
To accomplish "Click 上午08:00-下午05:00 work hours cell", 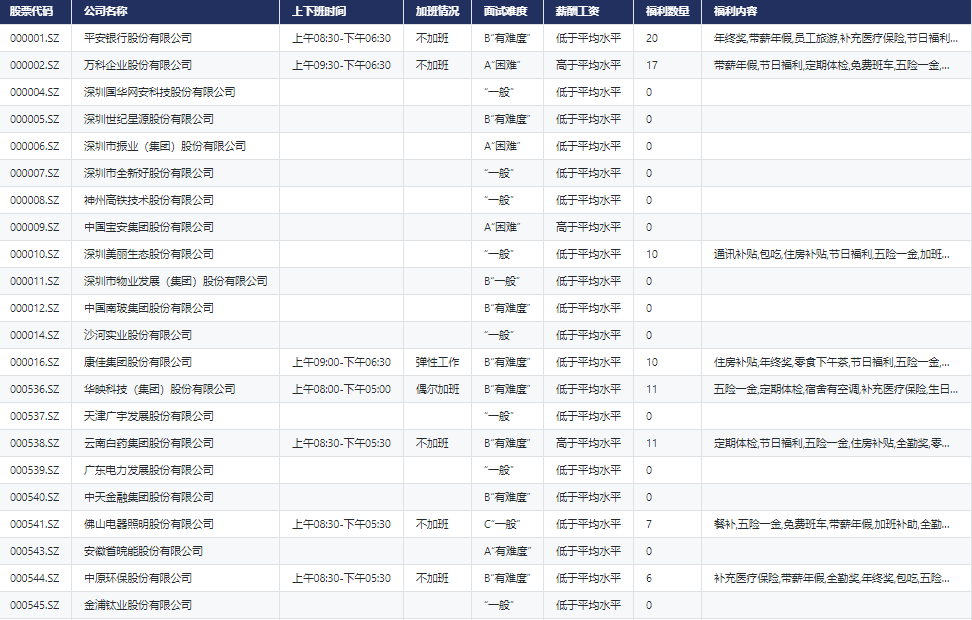I will click(x=342, y=389).
